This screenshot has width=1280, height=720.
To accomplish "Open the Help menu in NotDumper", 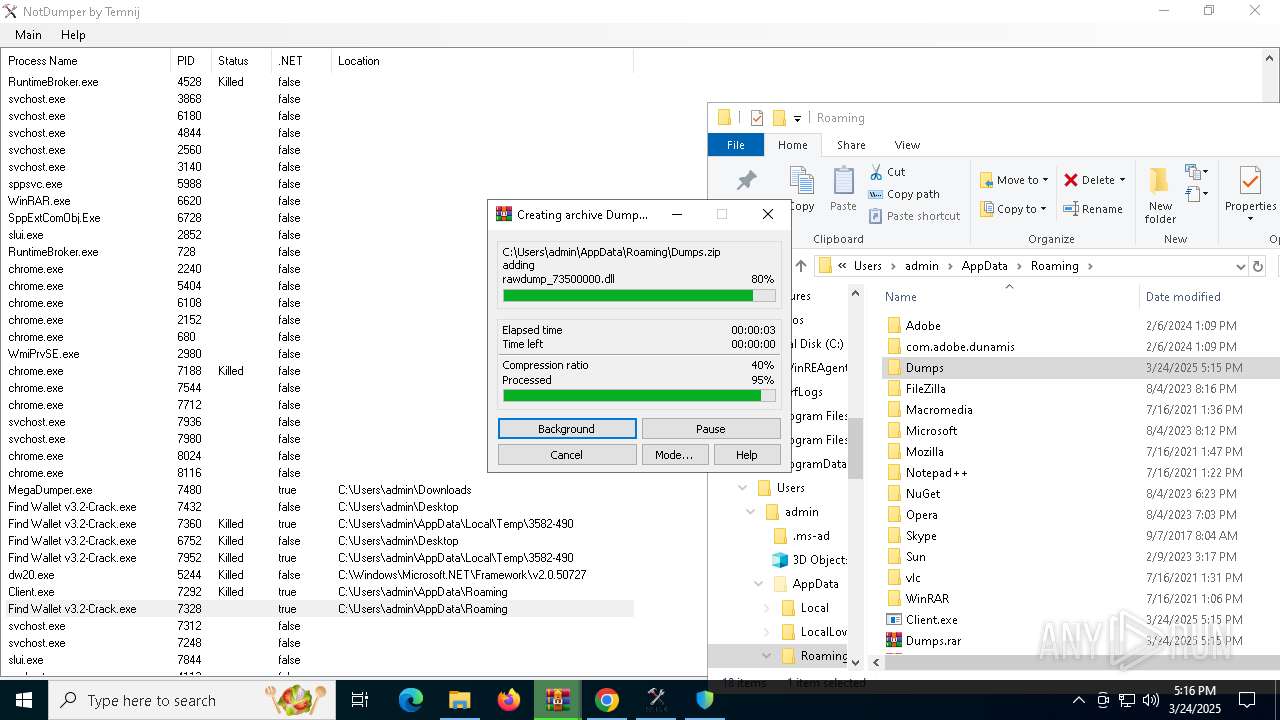I will 73,34.
